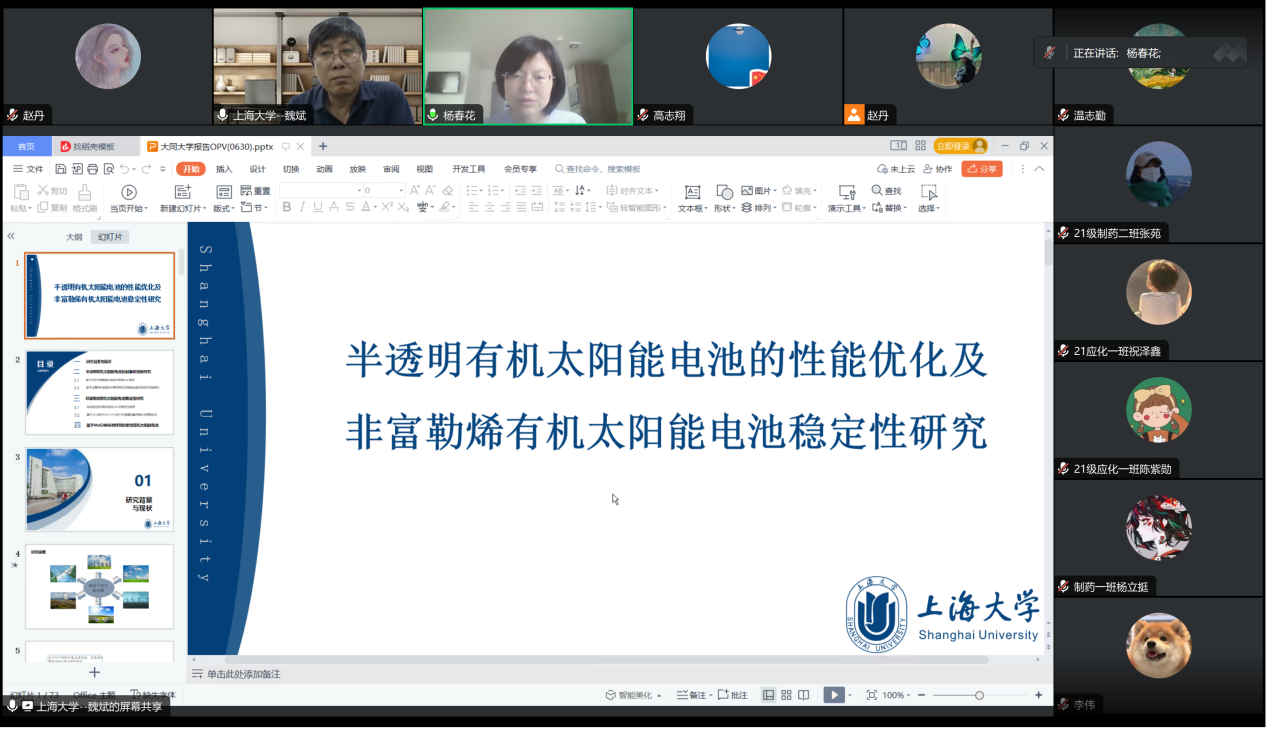Click the Decrease Font Size icon

tap(430, 190)
